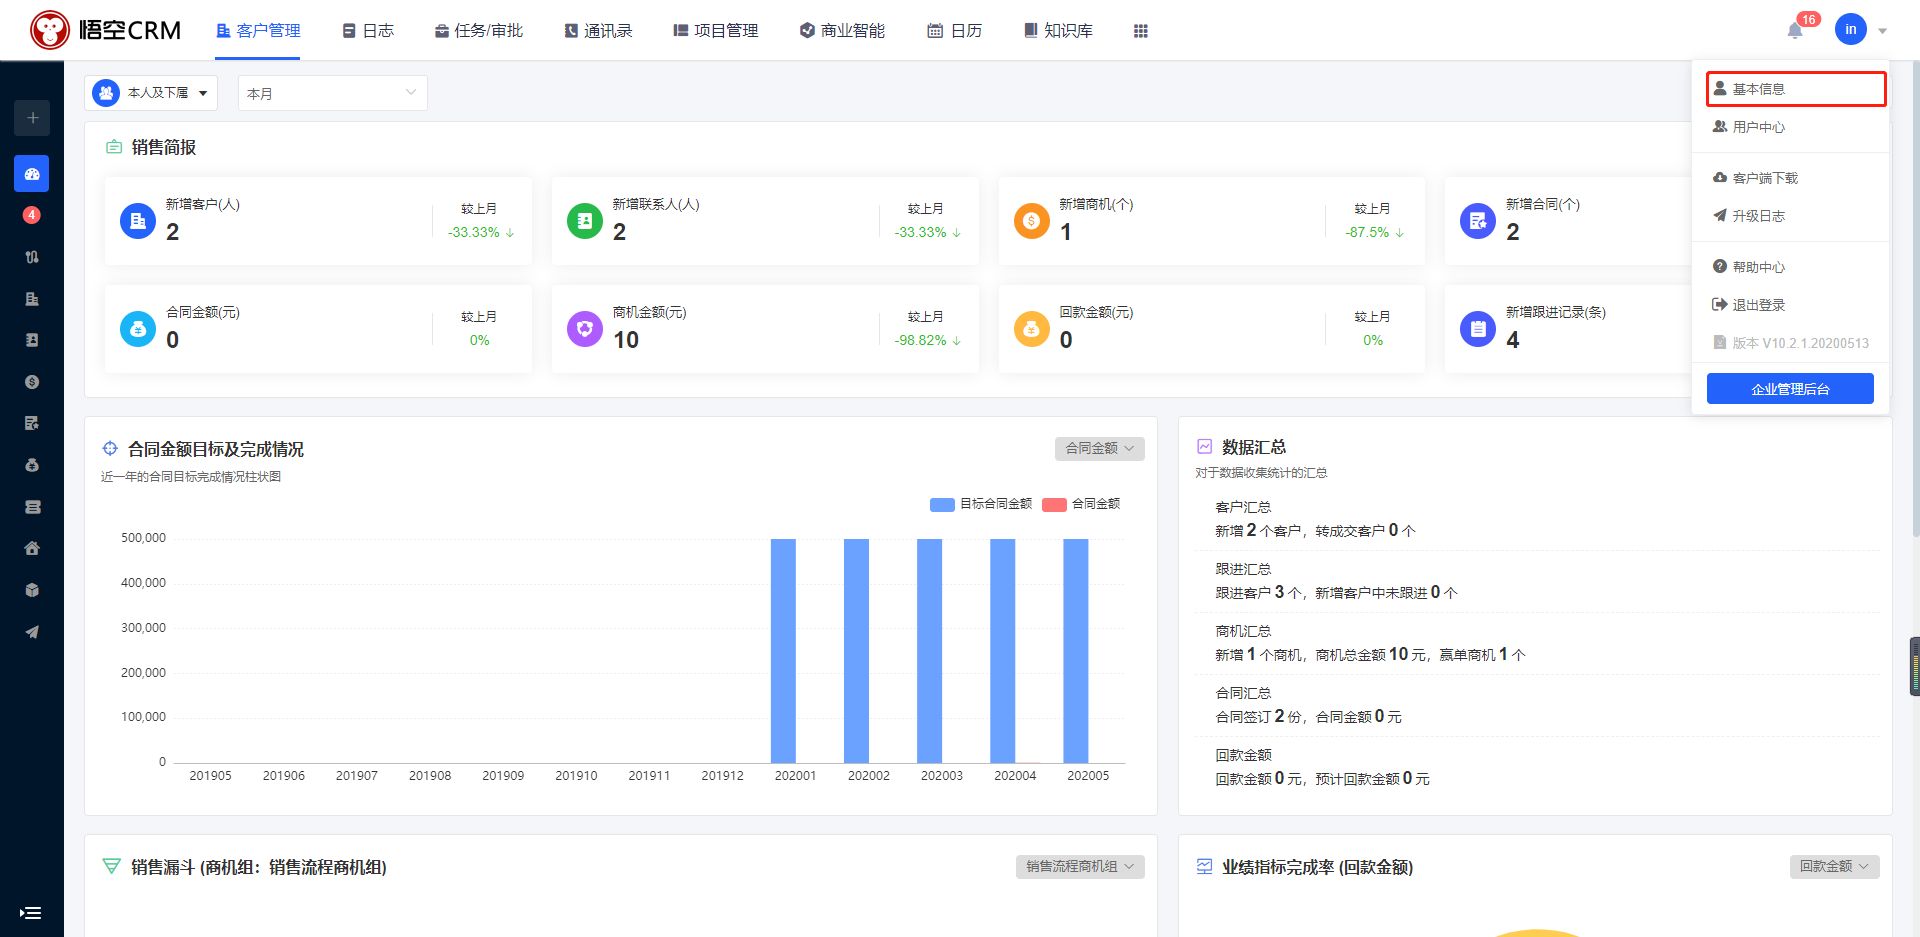Click the quick-add plus button in sidebar
Viewport: 1920px width, 937px height.
point(32,118)
